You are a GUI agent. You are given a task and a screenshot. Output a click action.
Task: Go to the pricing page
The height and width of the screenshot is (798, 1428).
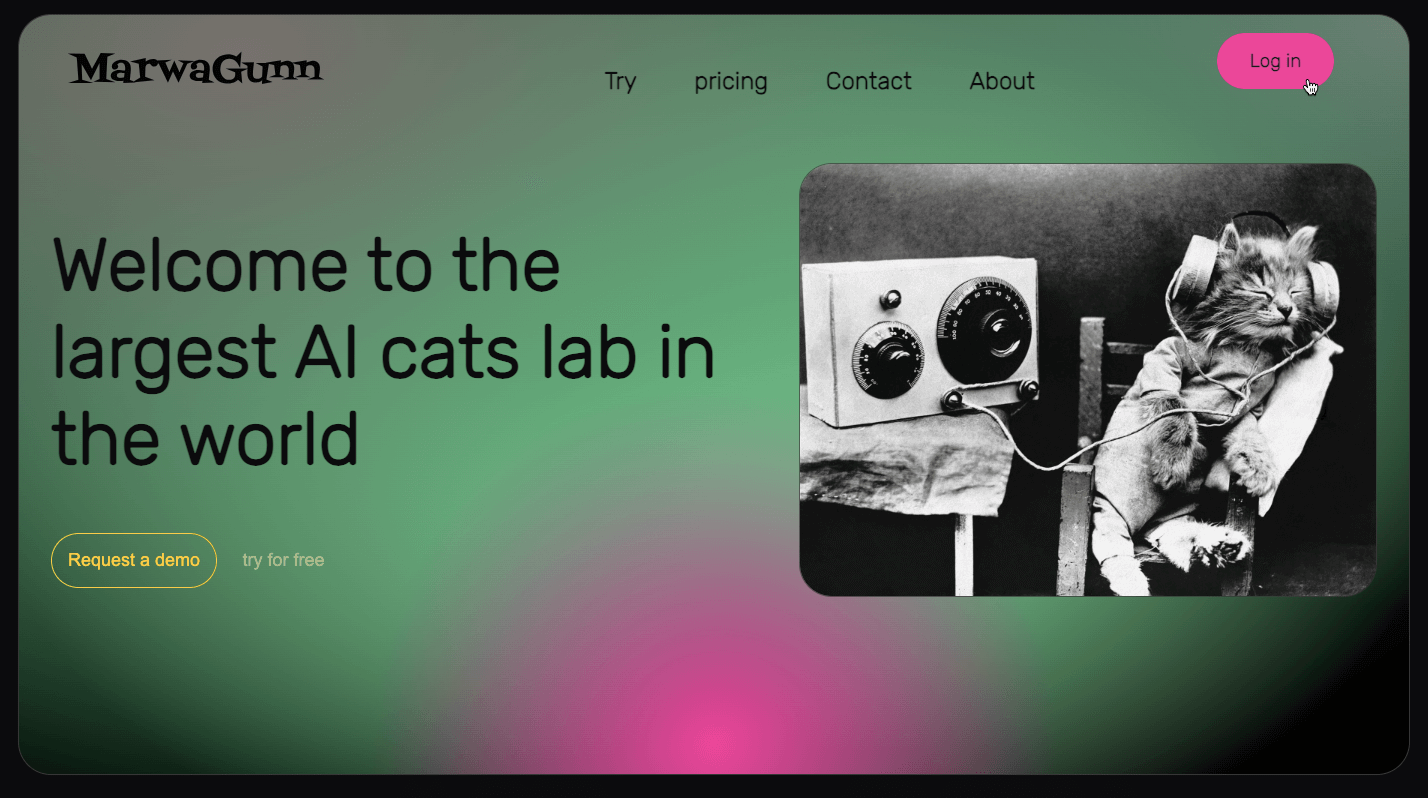[731, 81]
